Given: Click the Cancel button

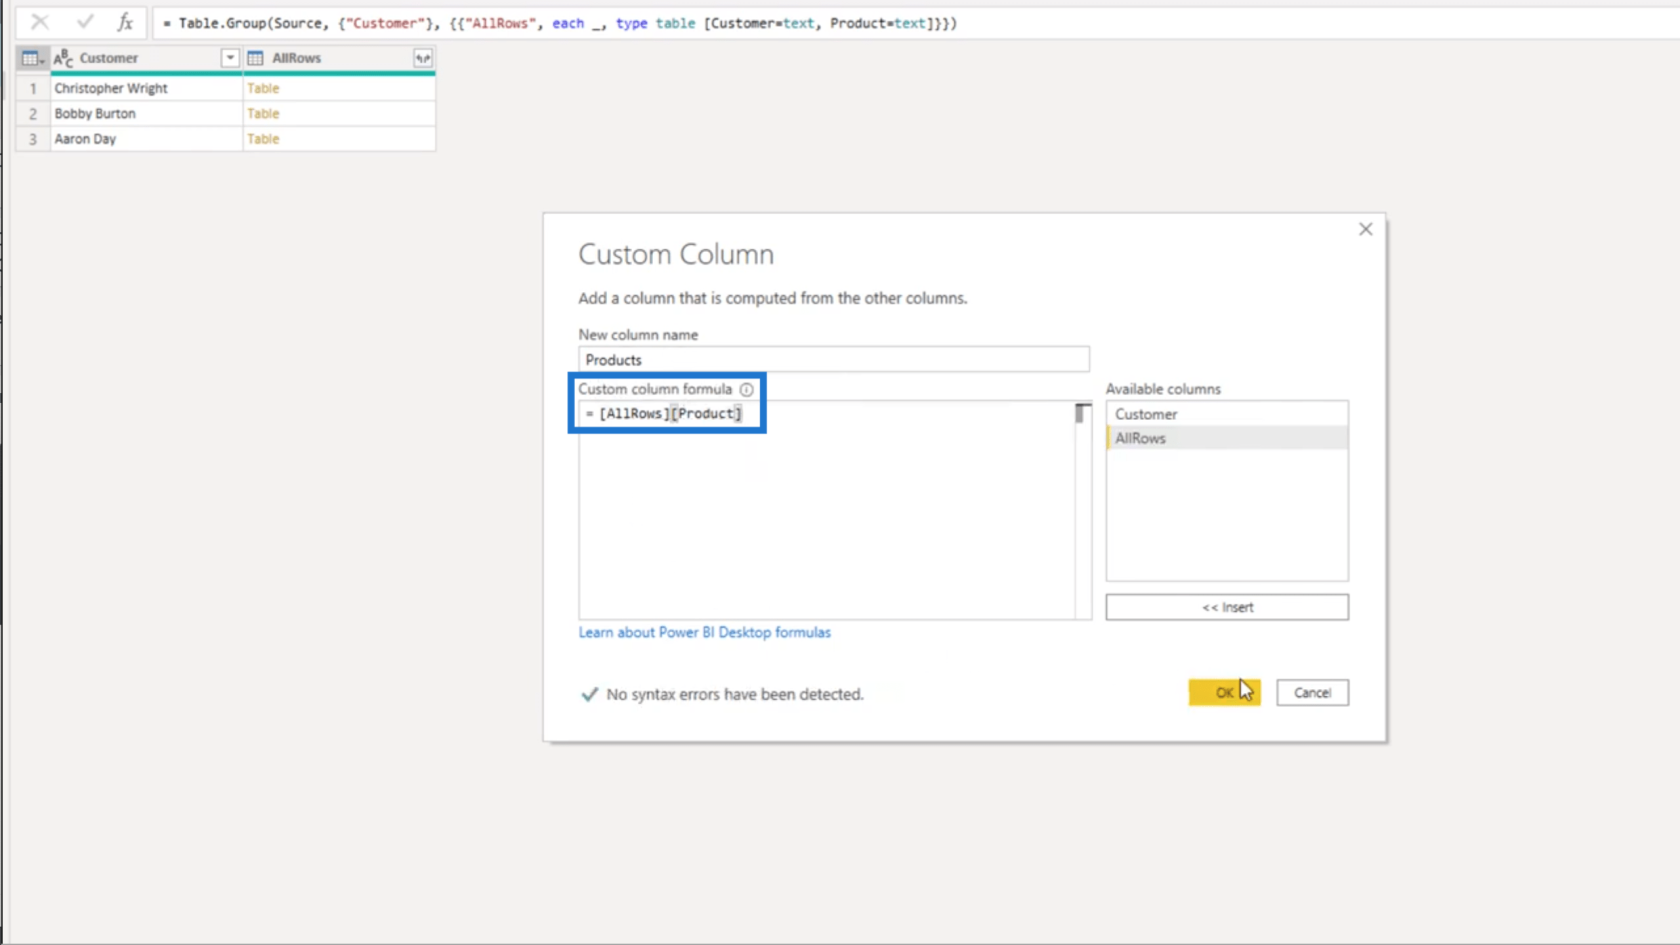Looking at the screenshot, I should 1312,692.
